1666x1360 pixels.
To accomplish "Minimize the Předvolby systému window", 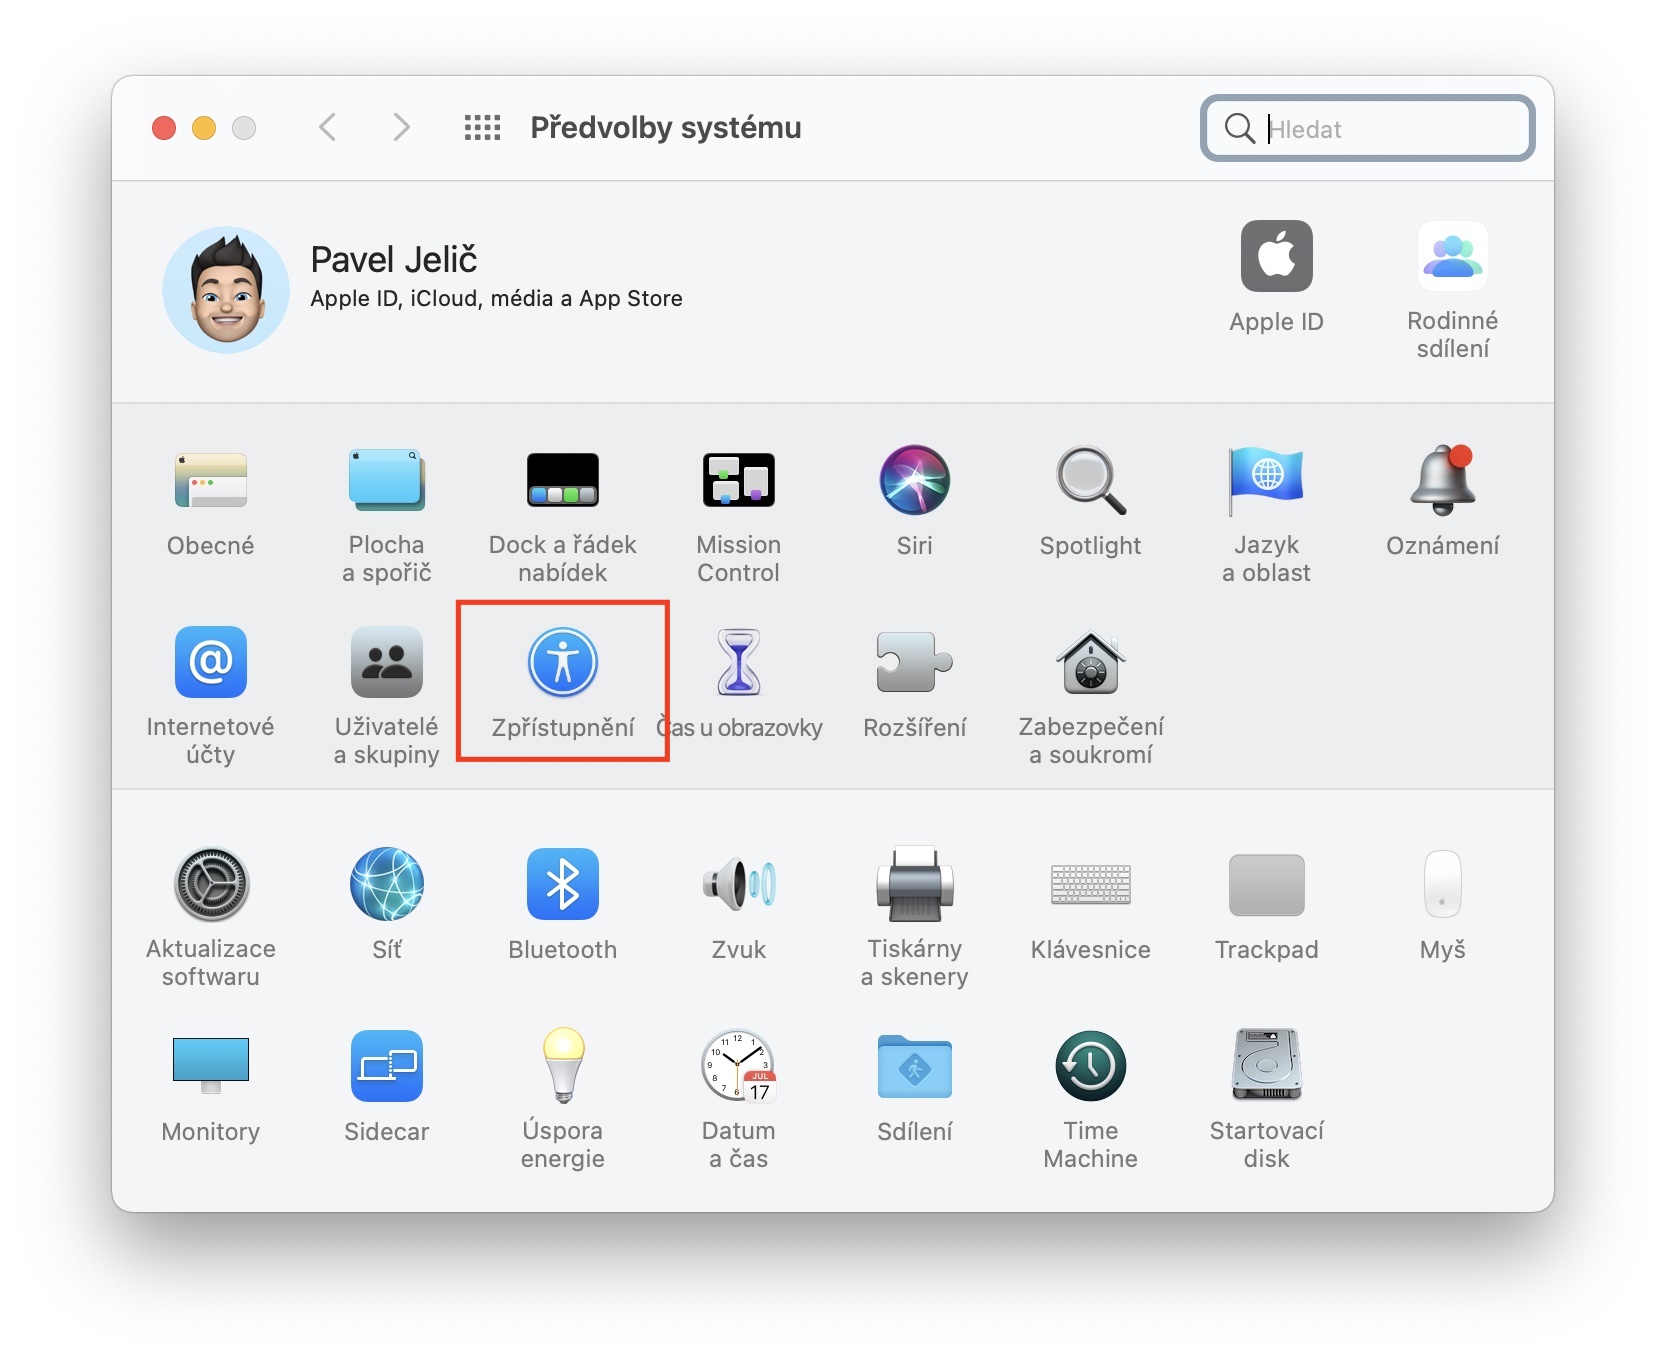I will point(204,128).
